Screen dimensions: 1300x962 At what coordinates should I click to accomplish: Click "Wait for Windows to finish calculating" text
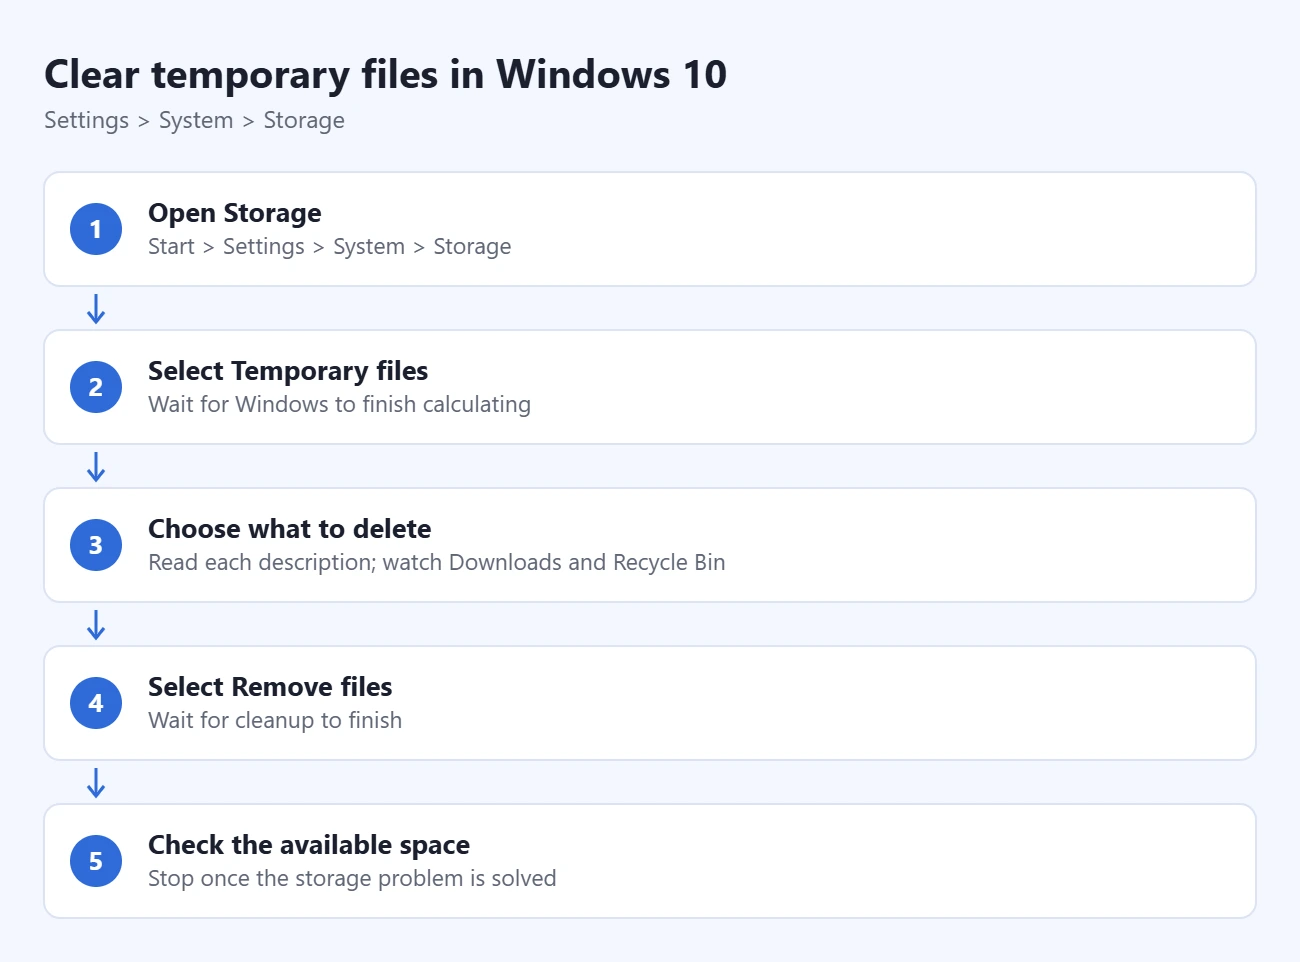339,404
